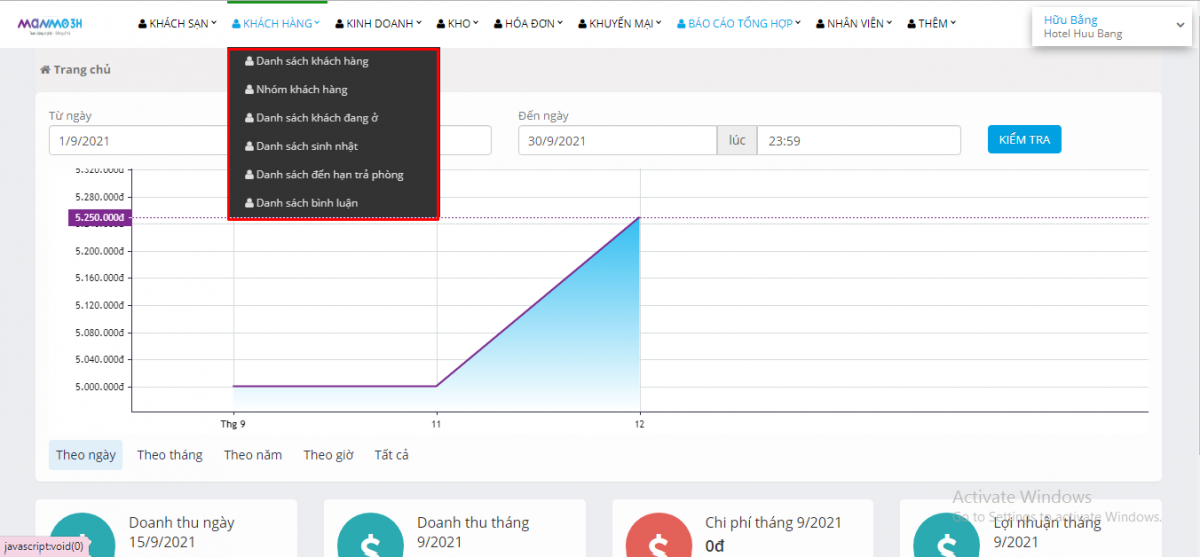Click the teal dollar icon for Doanh thu ngày
Viewport: 1200px width, 557px height.
click(x=79, y=536)
